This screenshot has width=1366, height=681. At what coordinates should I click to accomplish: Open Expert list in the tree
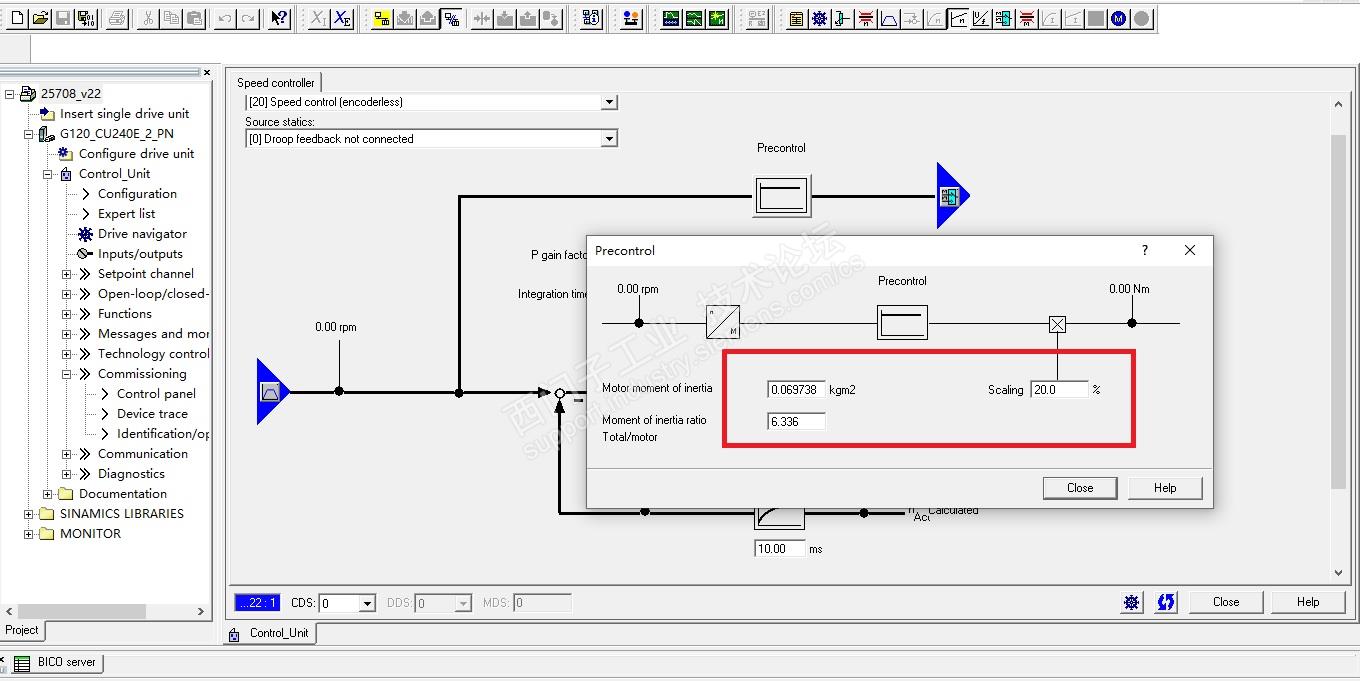click(x=126, y=214)
